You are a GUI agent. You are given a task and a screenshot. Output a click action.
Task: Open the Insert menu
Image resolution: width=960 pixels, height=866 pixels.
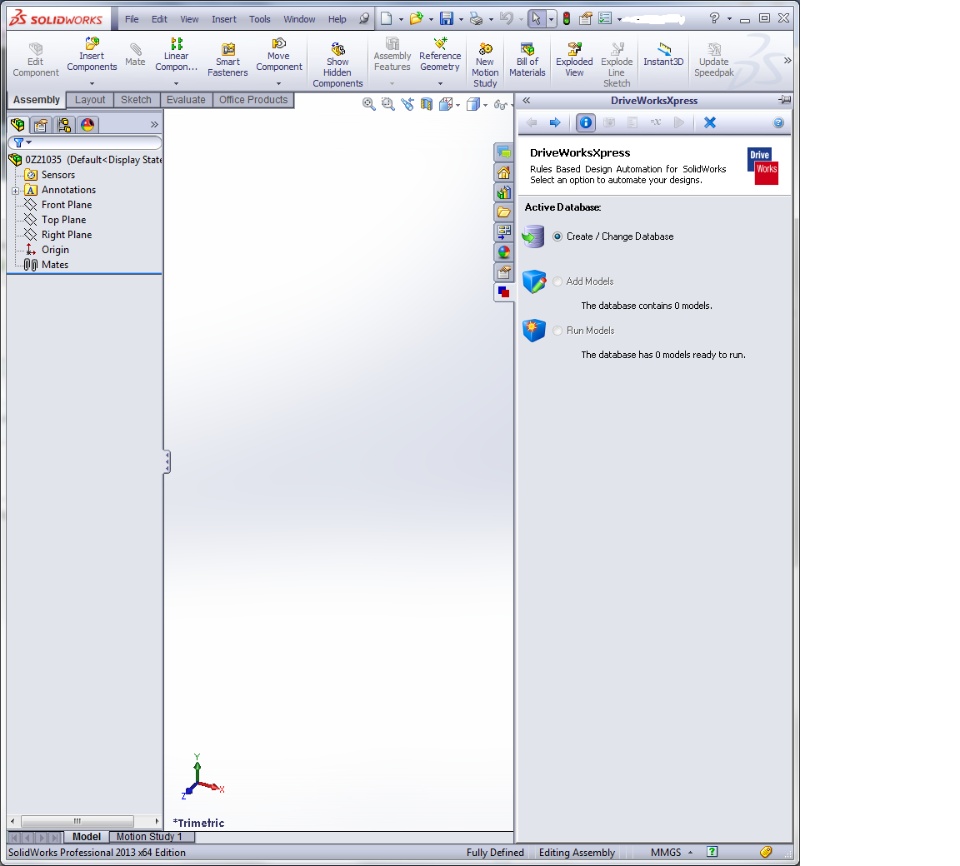point(223,19)
